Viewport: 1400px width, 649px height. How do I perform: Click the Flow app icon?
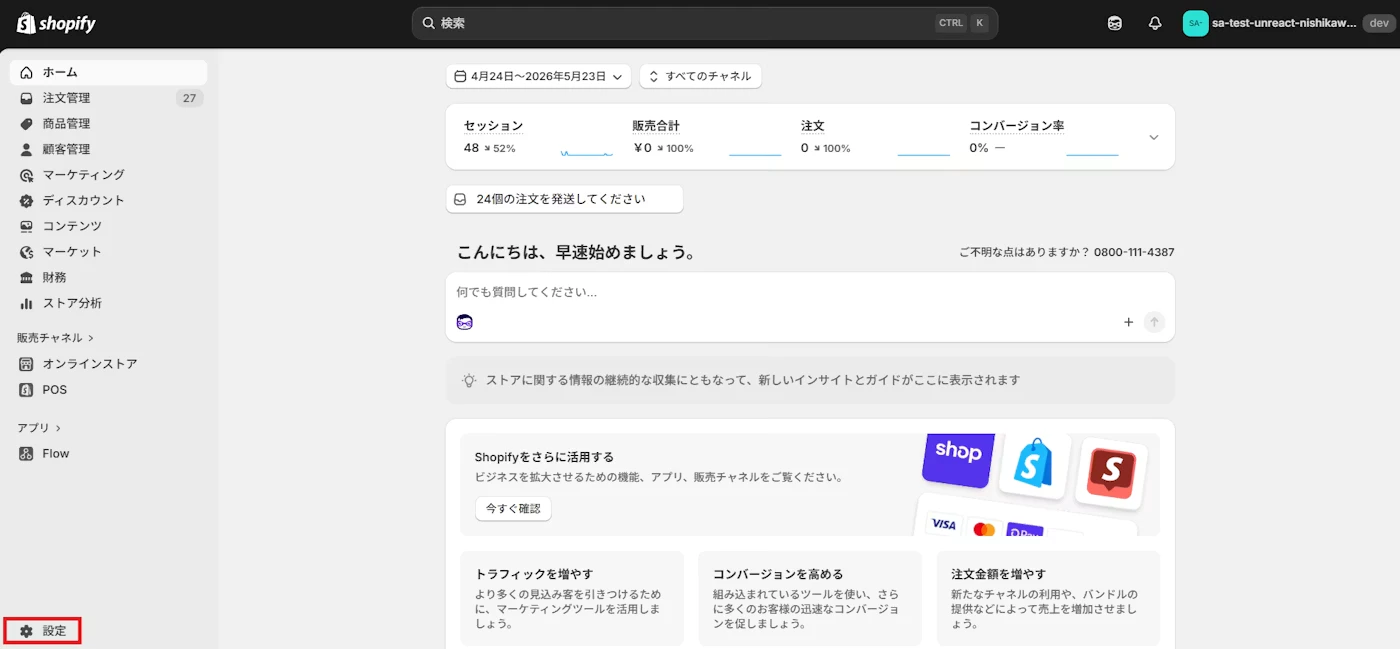[x=26, y=454]
